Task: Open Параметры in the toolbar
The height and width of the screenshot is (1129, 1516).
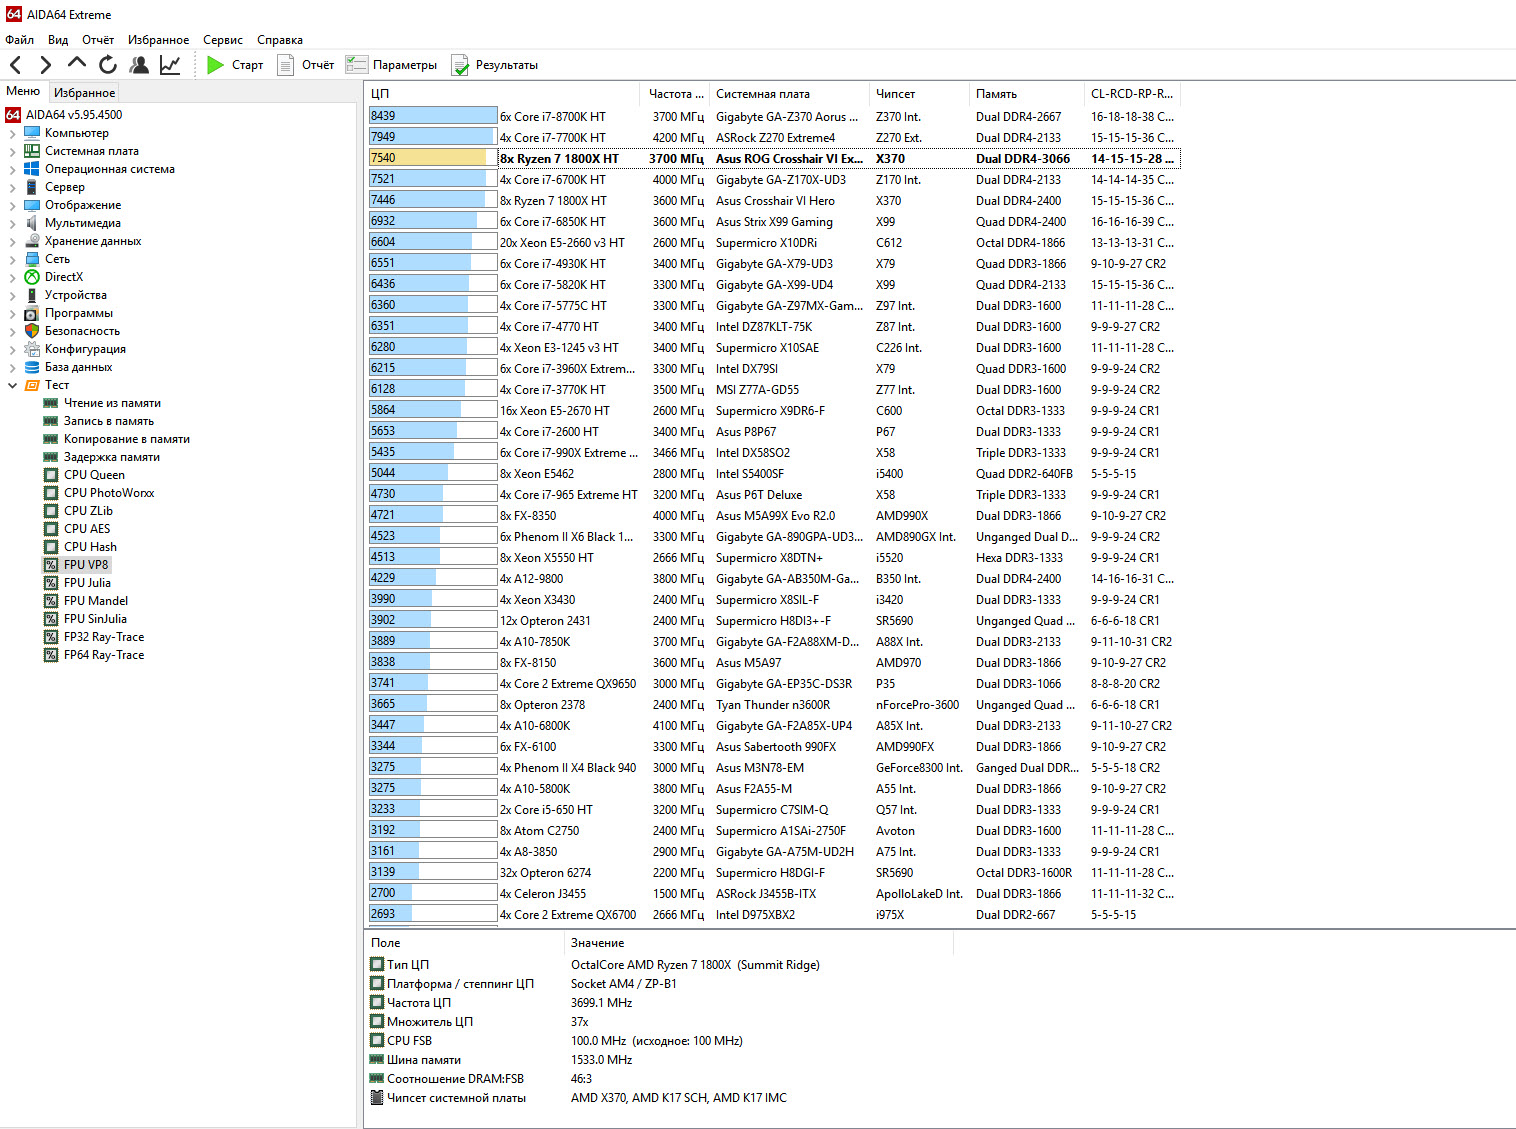Action: click(392, 65)
